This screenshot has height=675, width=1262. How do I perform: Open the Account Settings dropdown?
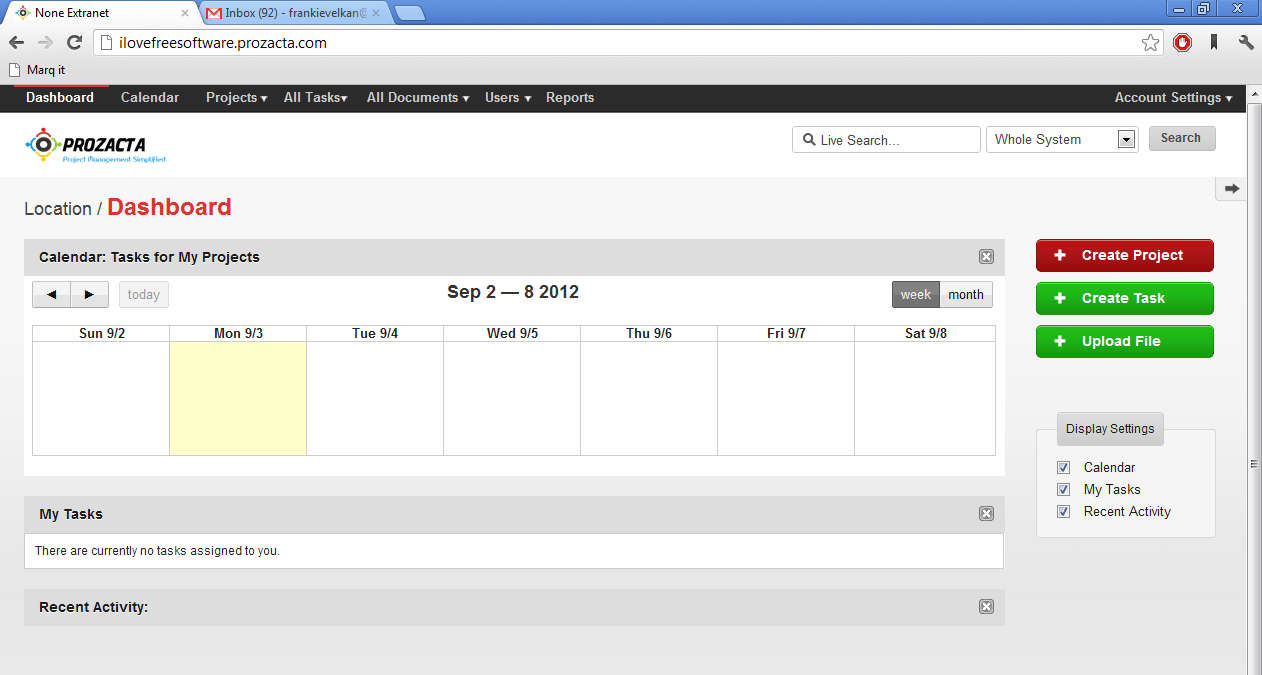[1174, 98]
